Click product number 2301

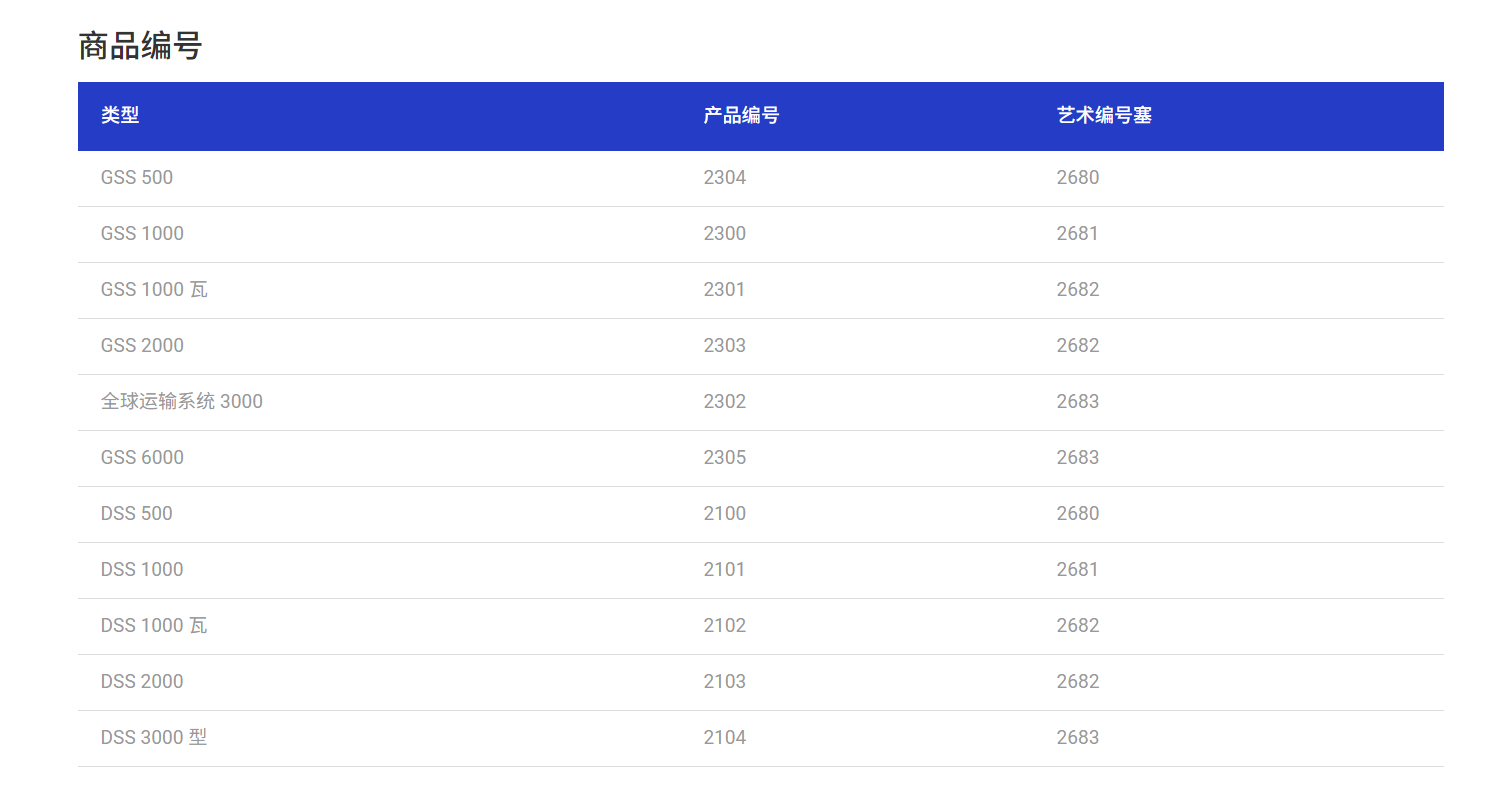(725, 290)
